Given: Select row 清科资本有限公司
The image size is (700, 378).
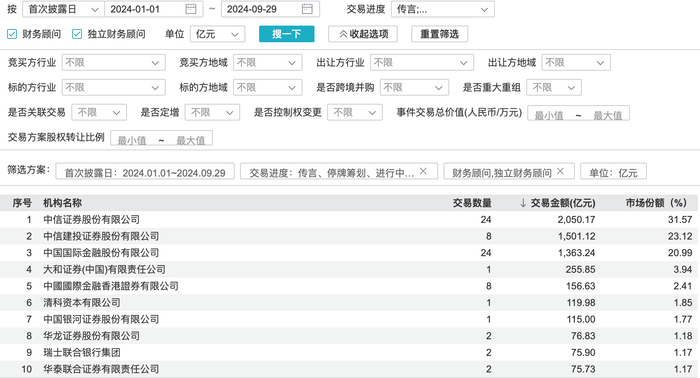Looking at the screenshot, I should coord(350,303).
